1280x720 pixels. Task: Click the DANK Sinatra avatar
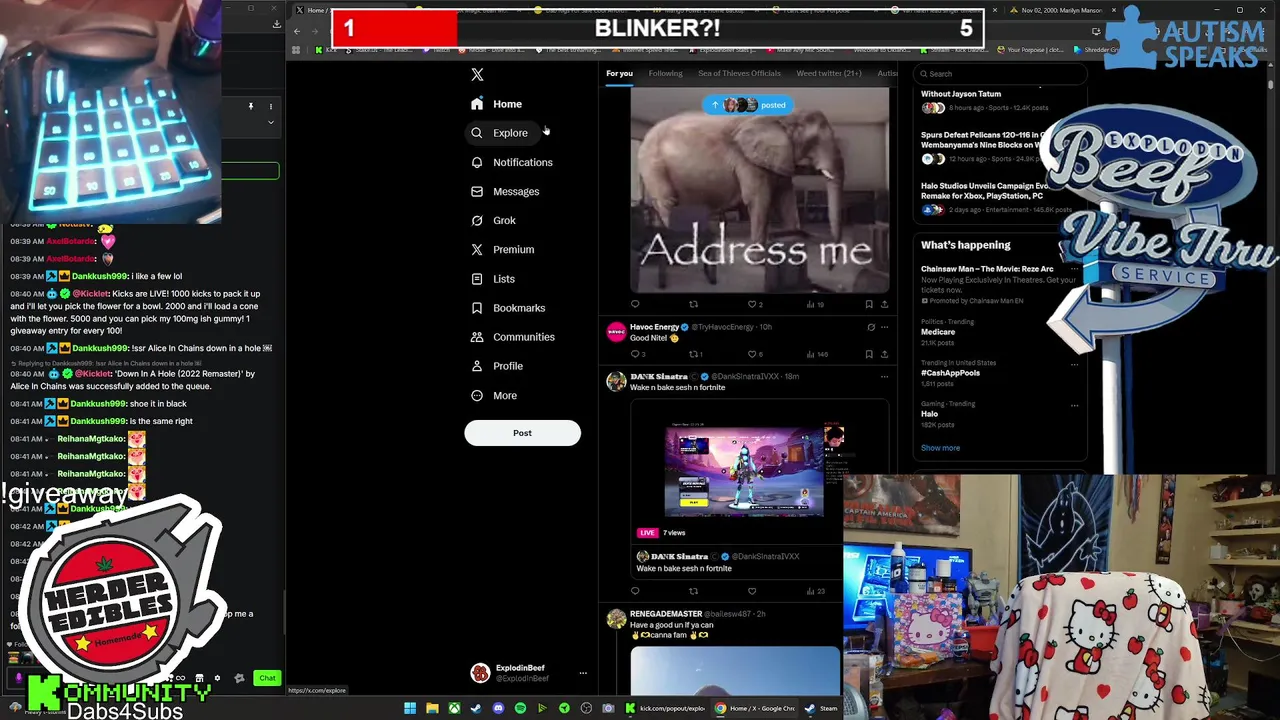pos(616,383)
